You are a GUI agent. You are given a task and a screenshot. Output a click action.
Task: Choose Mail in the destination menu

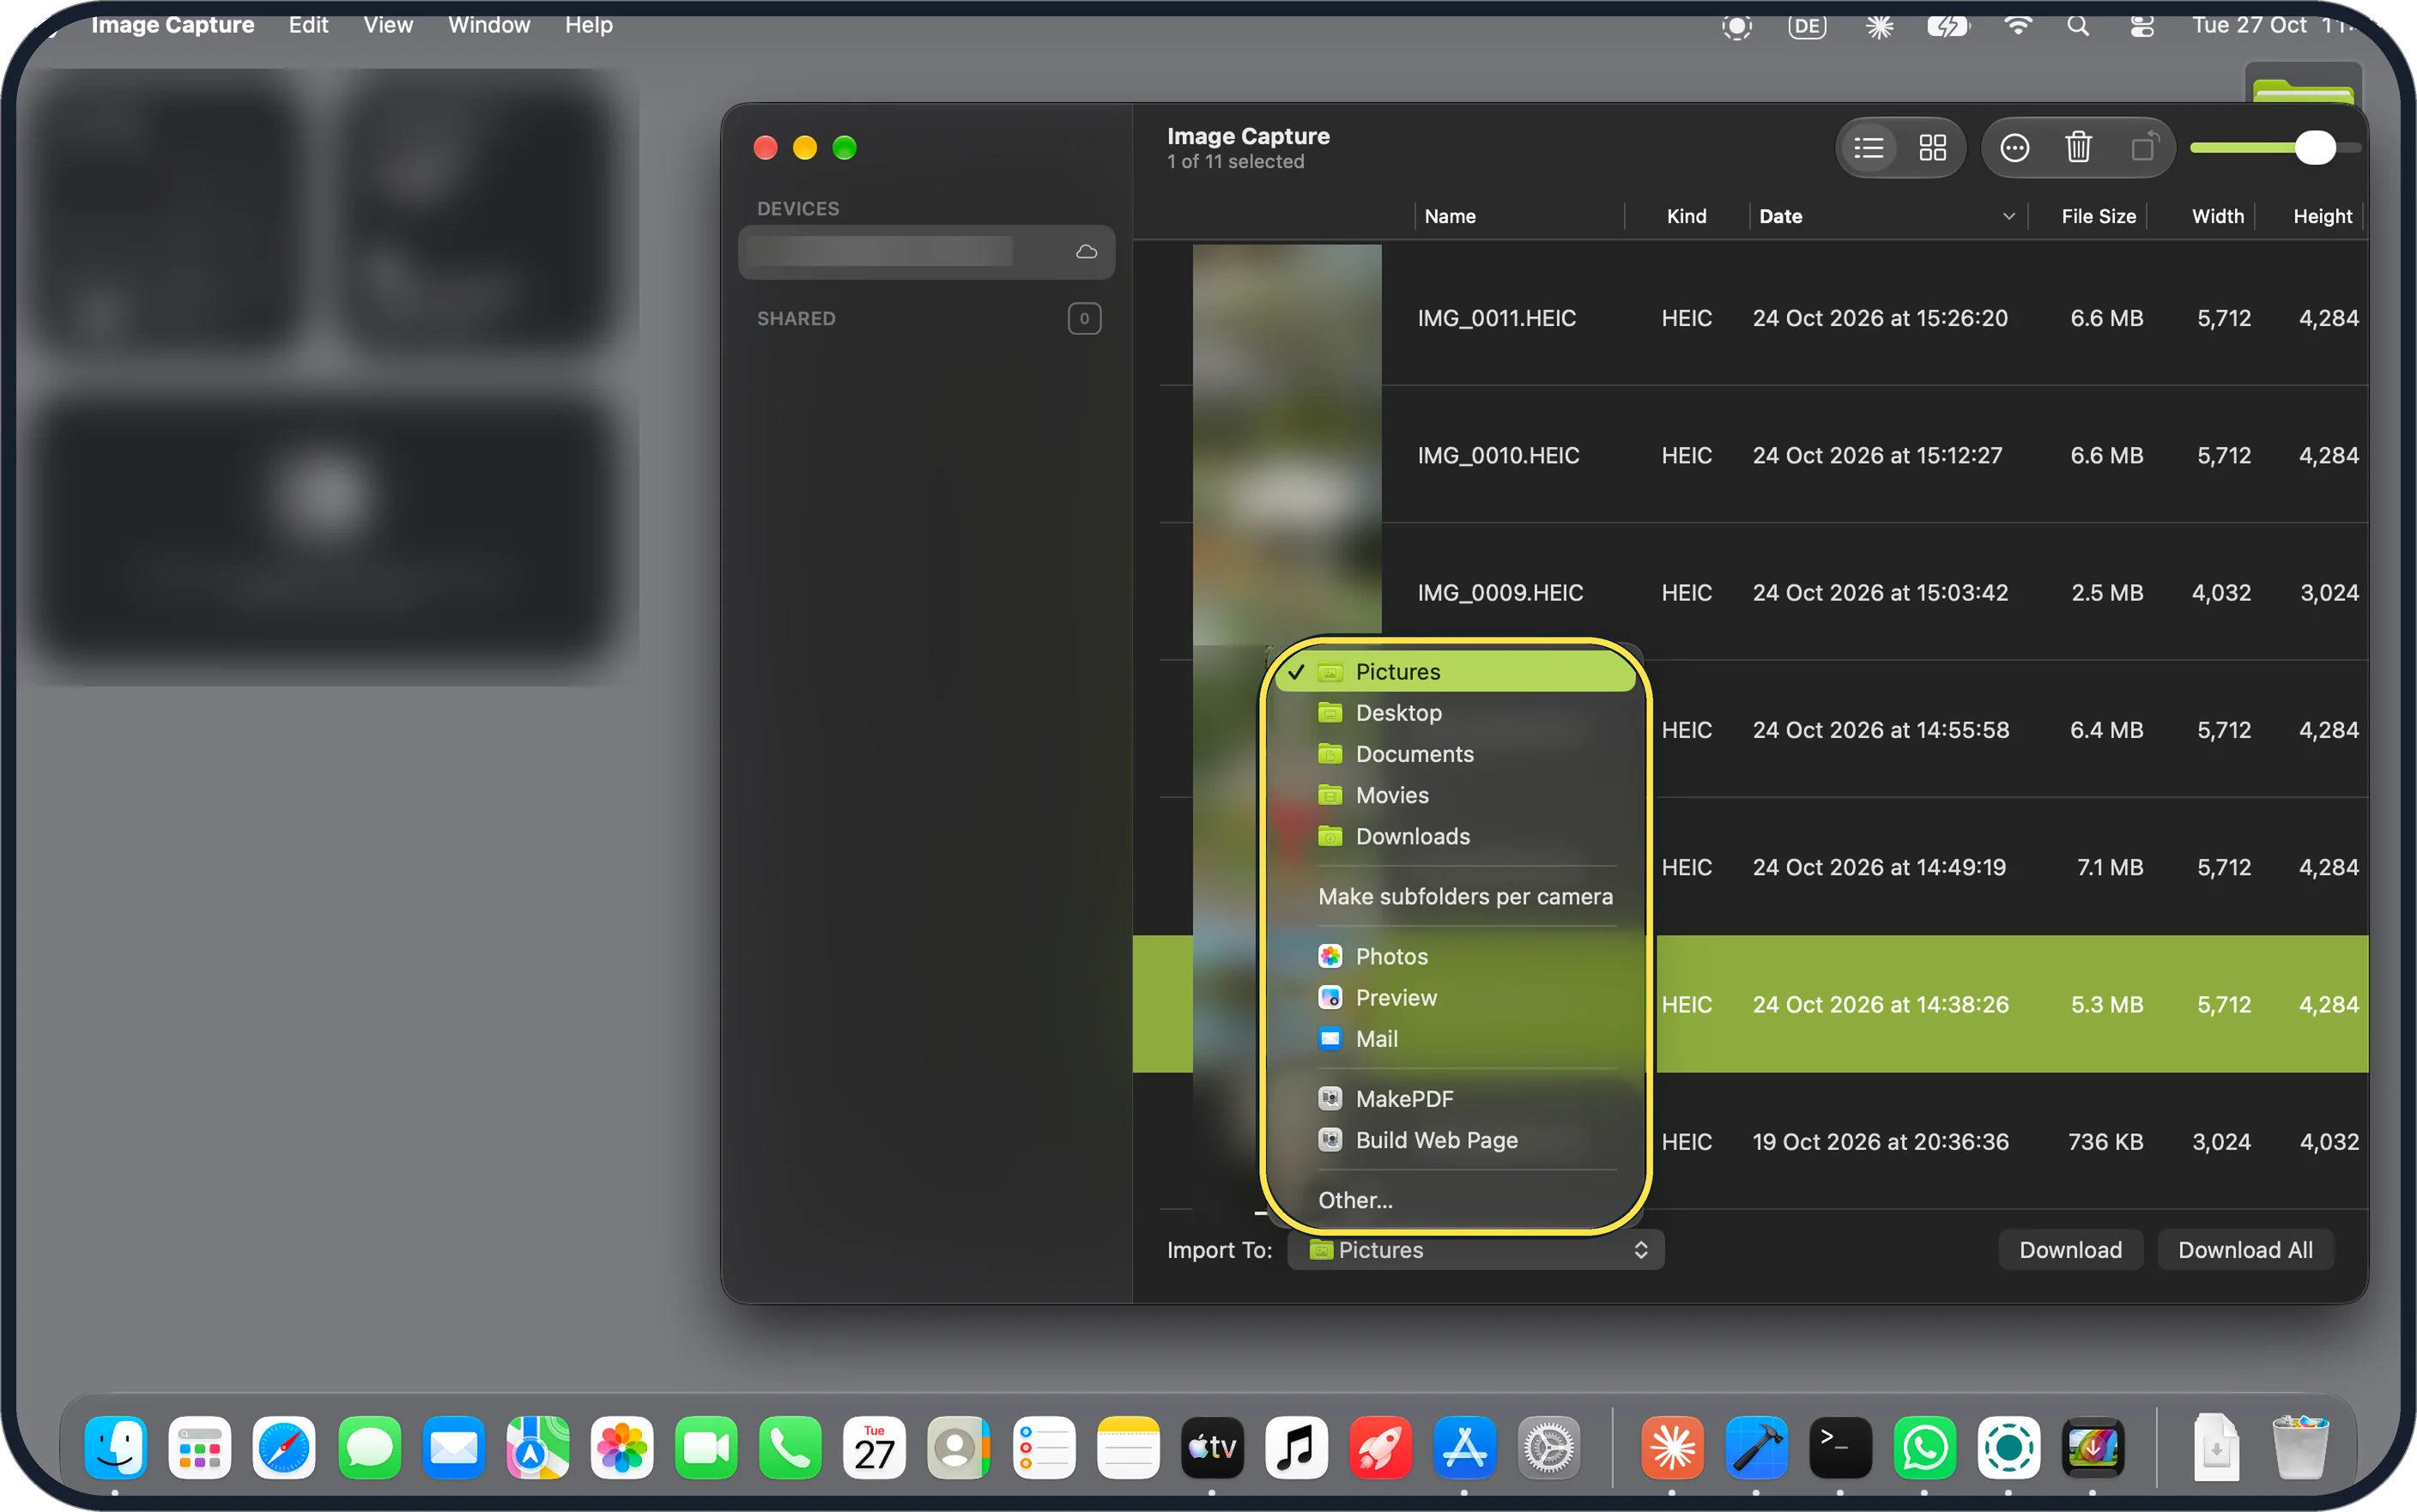pos(1456,1039)
